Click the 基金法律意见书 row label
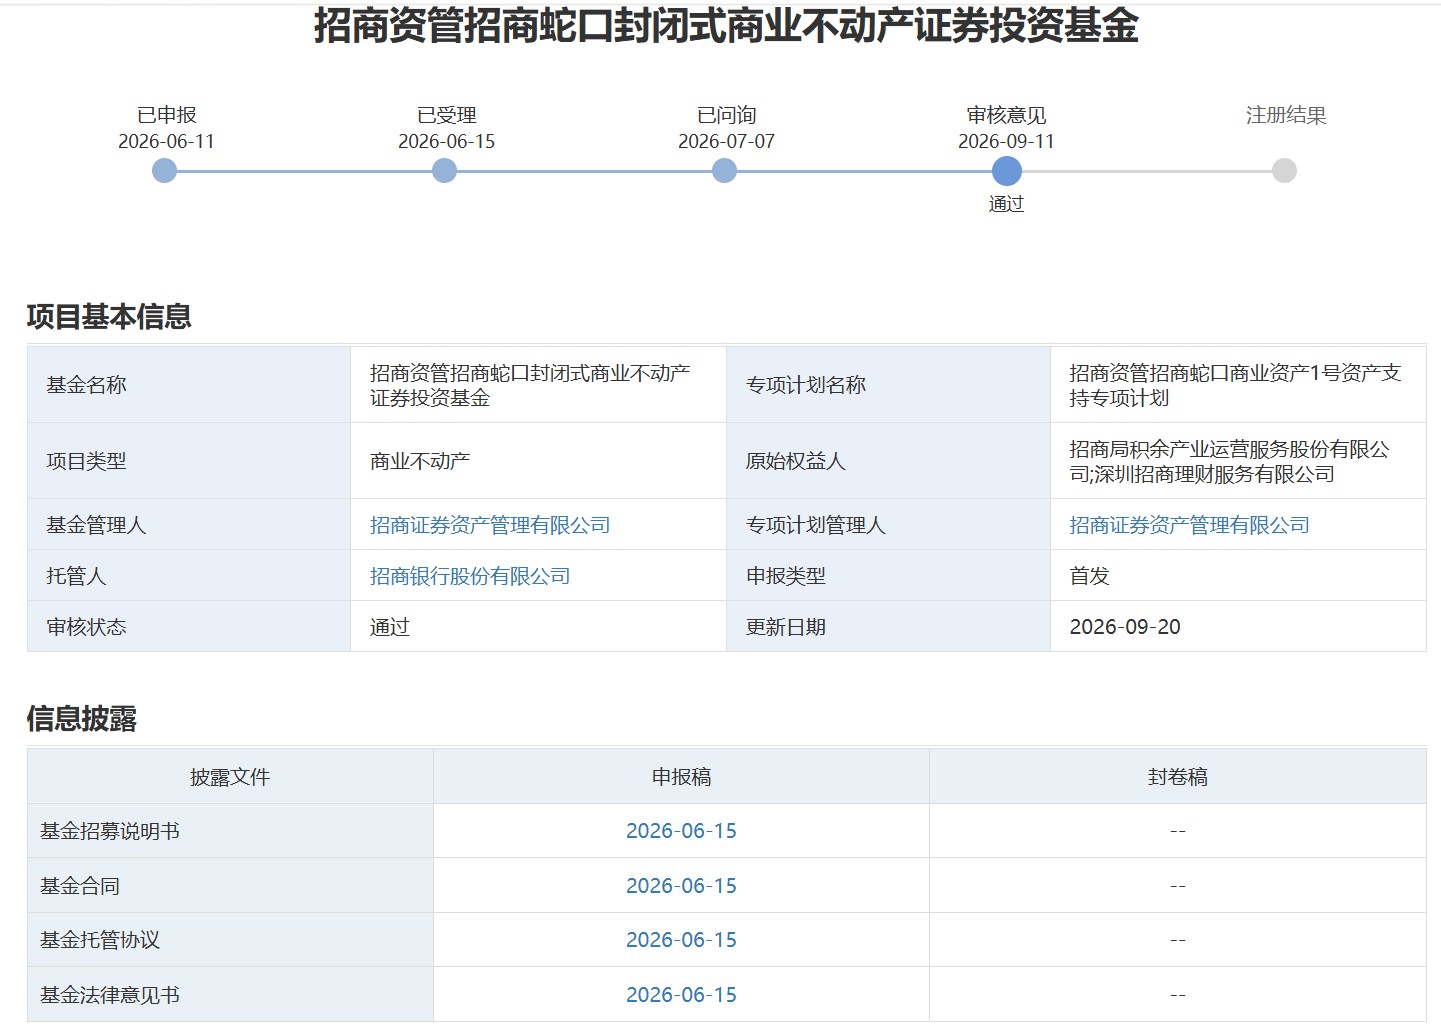Screen dimensions: 1441x1030 coord(110,995)
